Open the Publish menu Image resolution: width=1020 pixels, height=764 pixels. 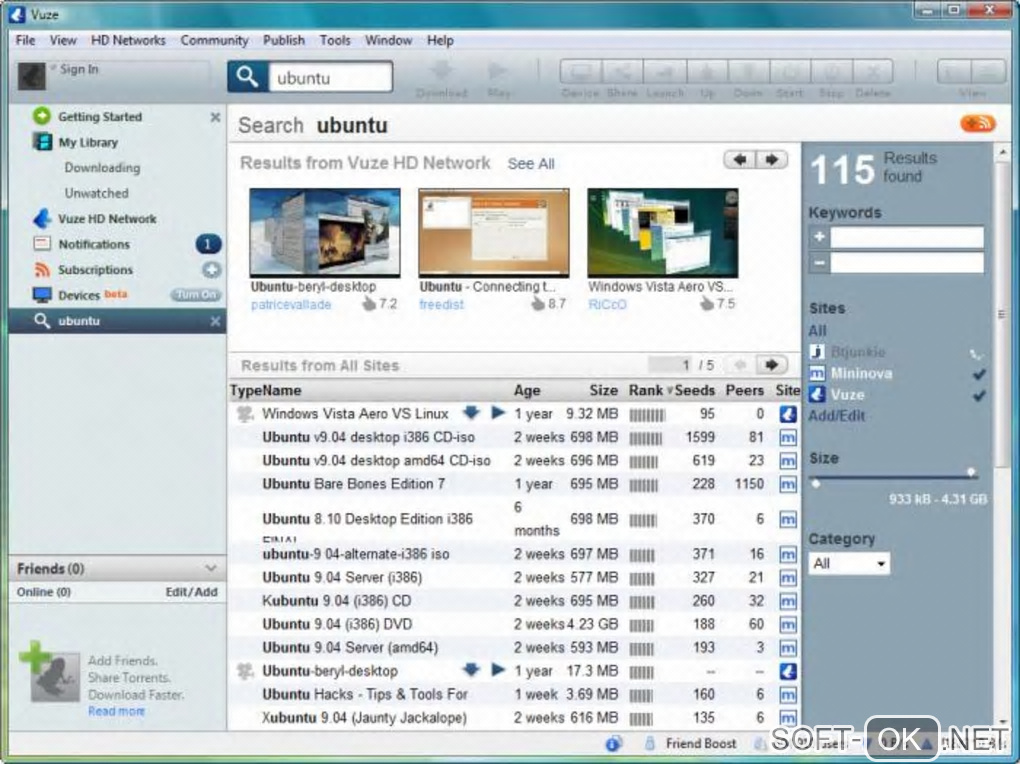[x=284, y=40]
